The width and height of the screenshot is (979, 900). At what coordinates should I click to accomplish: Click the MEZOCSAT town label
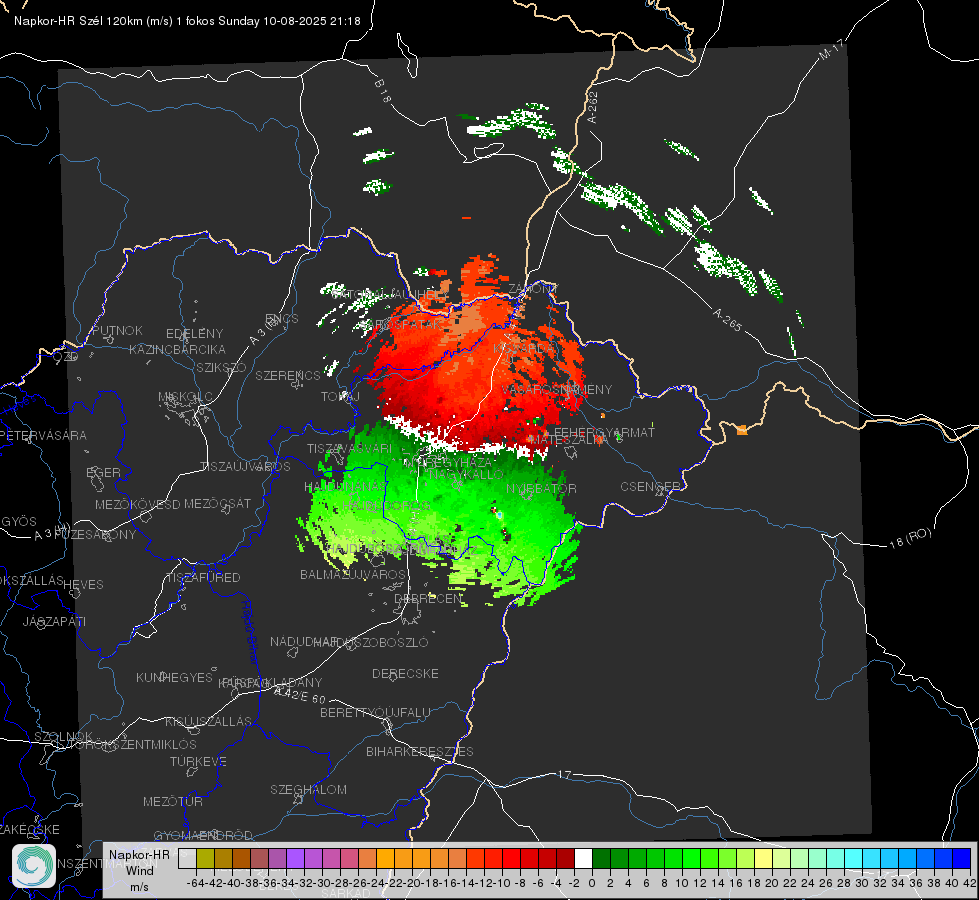point(217,503)
